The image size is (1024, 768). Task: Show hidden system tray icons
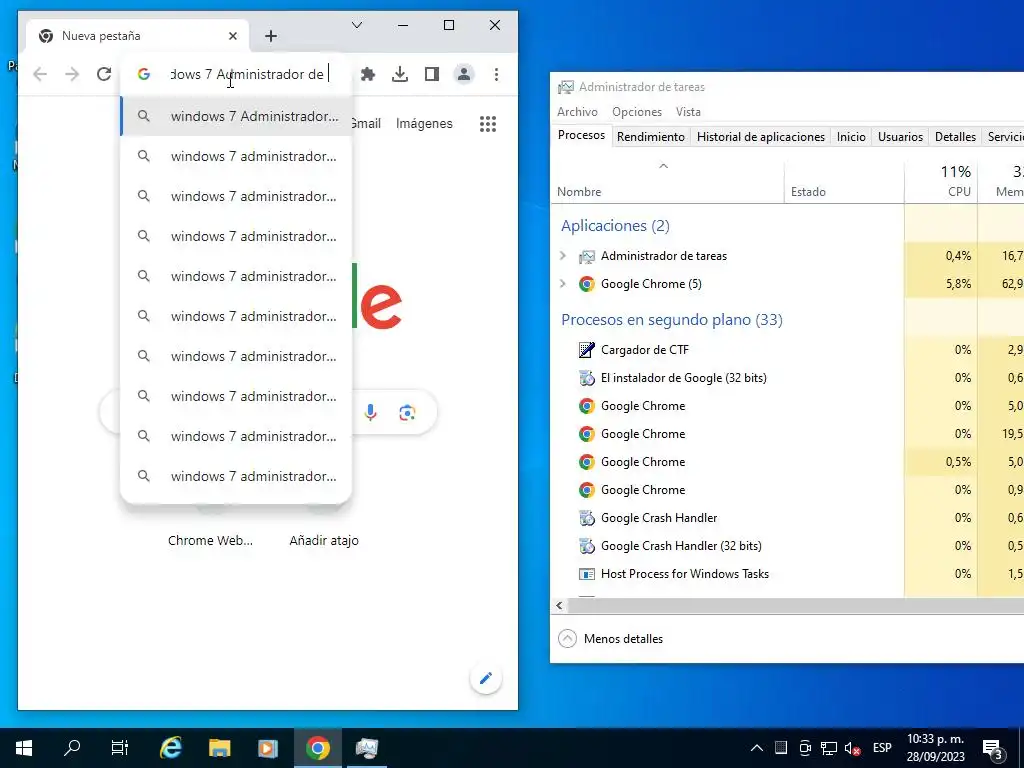(x=756, y=748)
